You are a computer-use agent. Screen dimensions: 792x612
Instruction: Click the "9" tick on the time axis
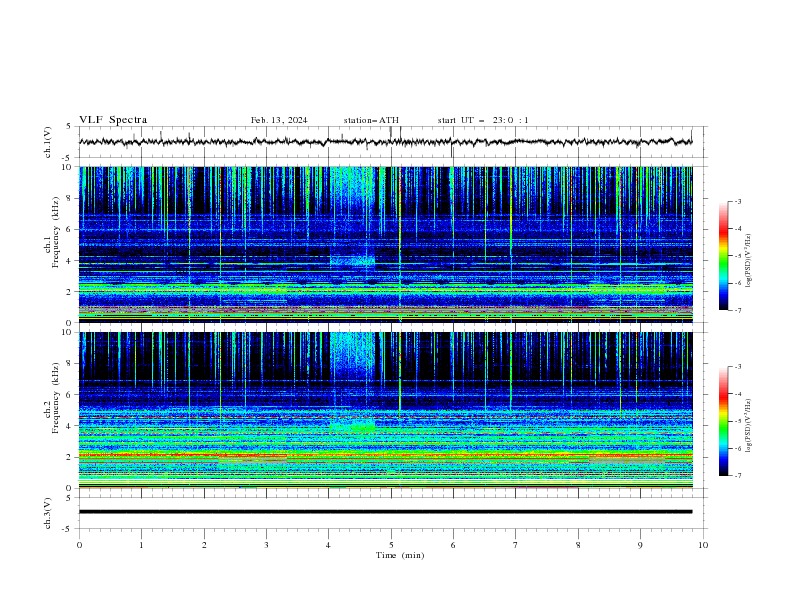[640, 545]
